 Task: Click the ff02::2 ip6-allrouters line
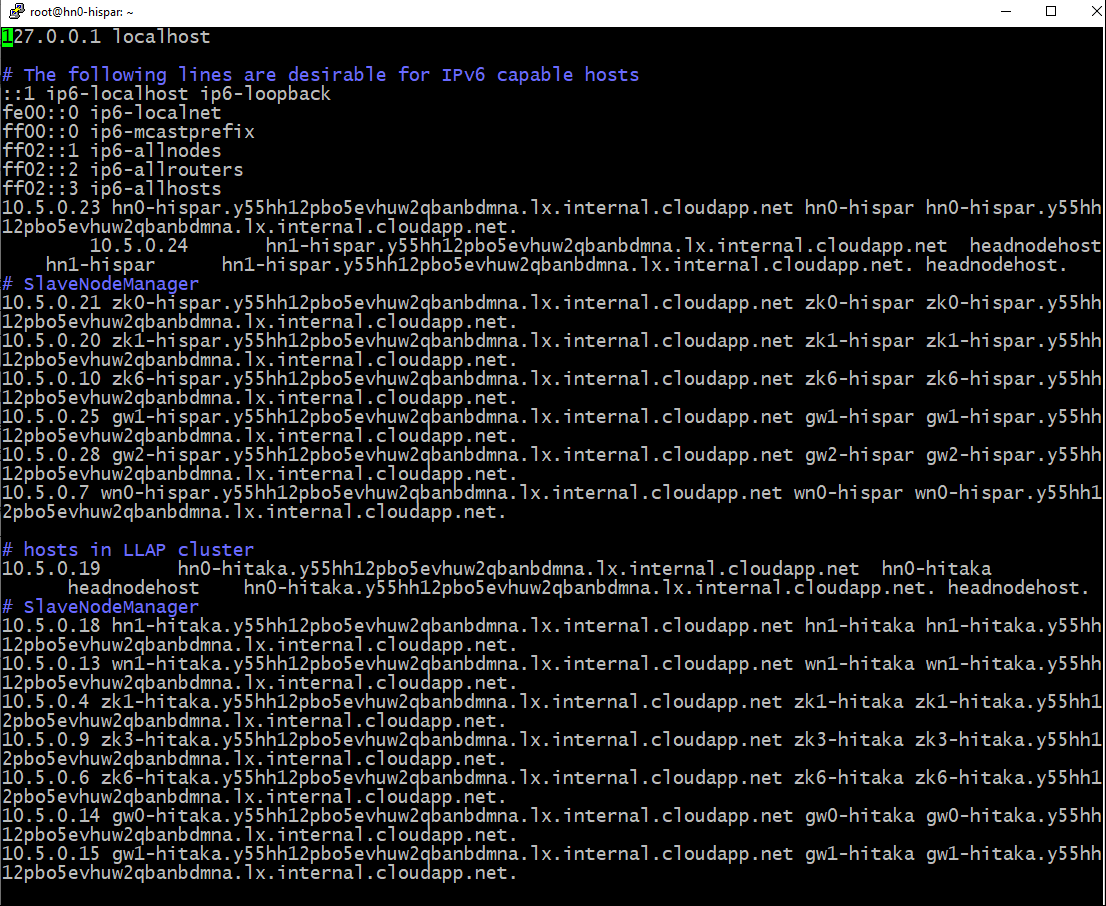[123, 170]
